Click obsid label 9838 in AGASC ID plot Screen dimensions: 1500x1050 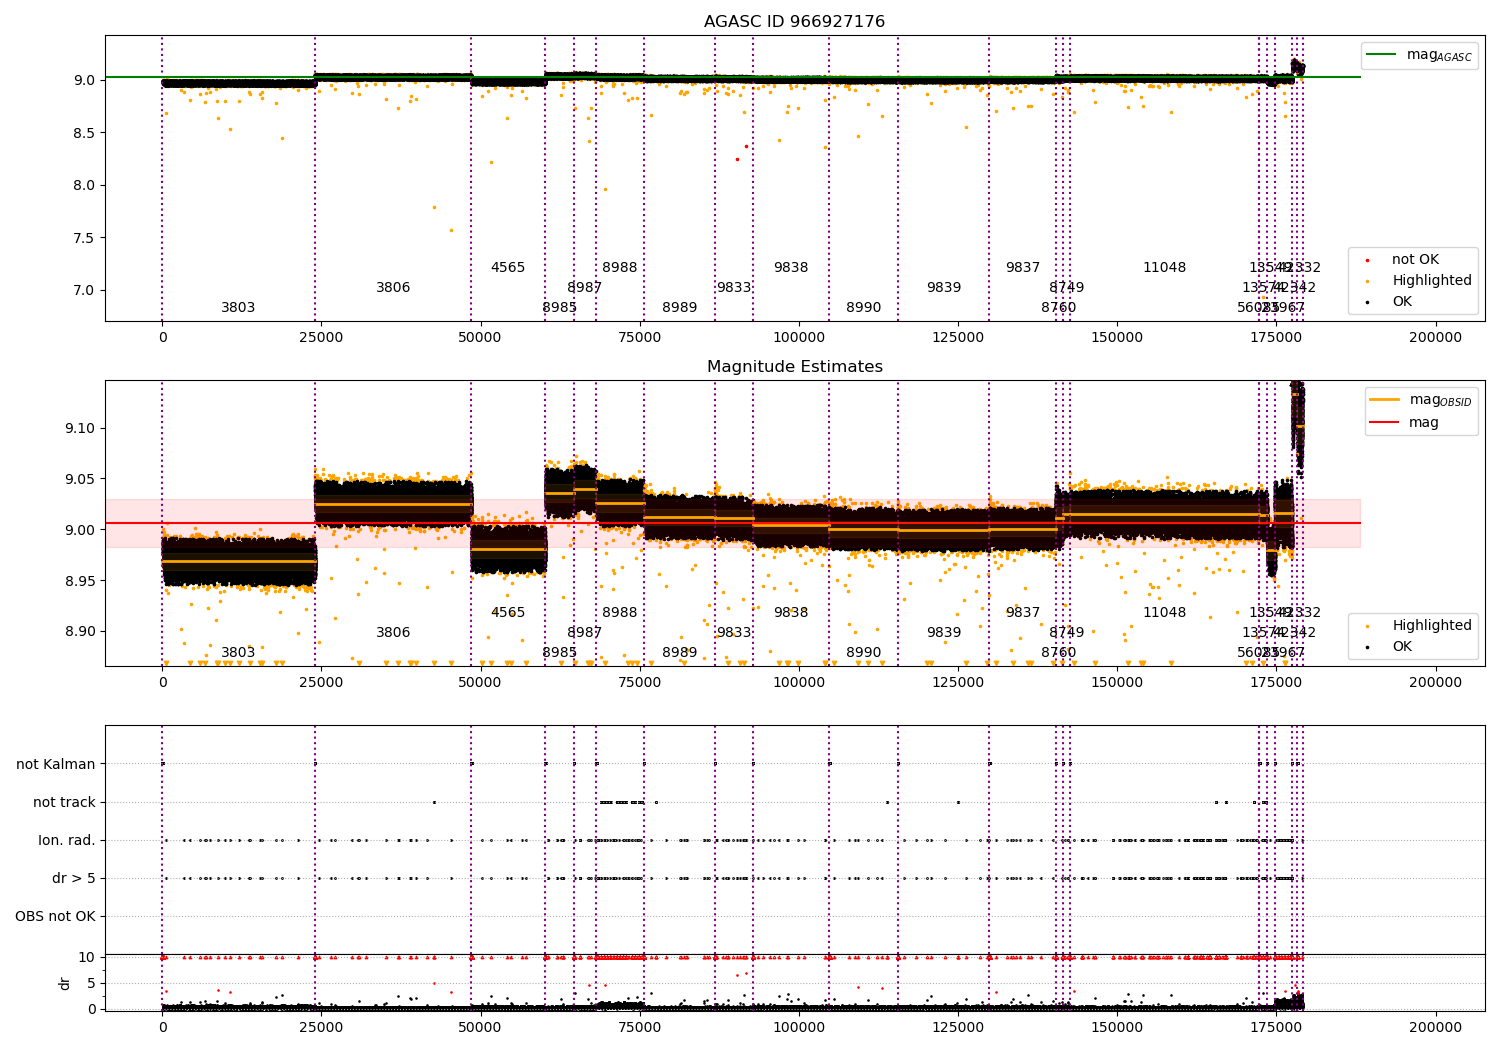791,268
